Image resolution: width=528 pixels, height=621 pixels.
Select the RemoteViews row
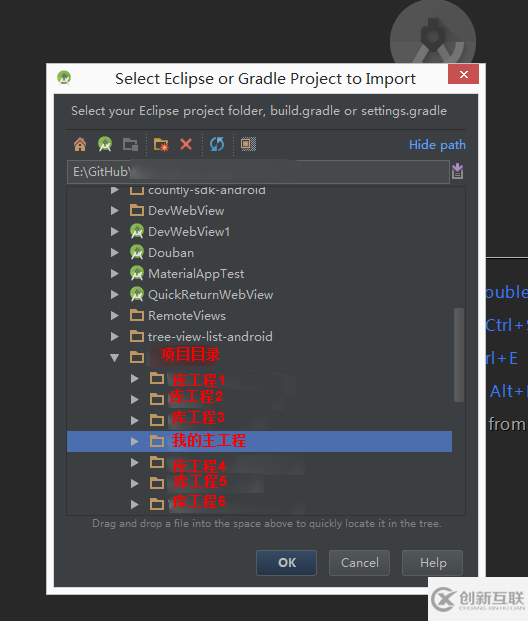259,316
